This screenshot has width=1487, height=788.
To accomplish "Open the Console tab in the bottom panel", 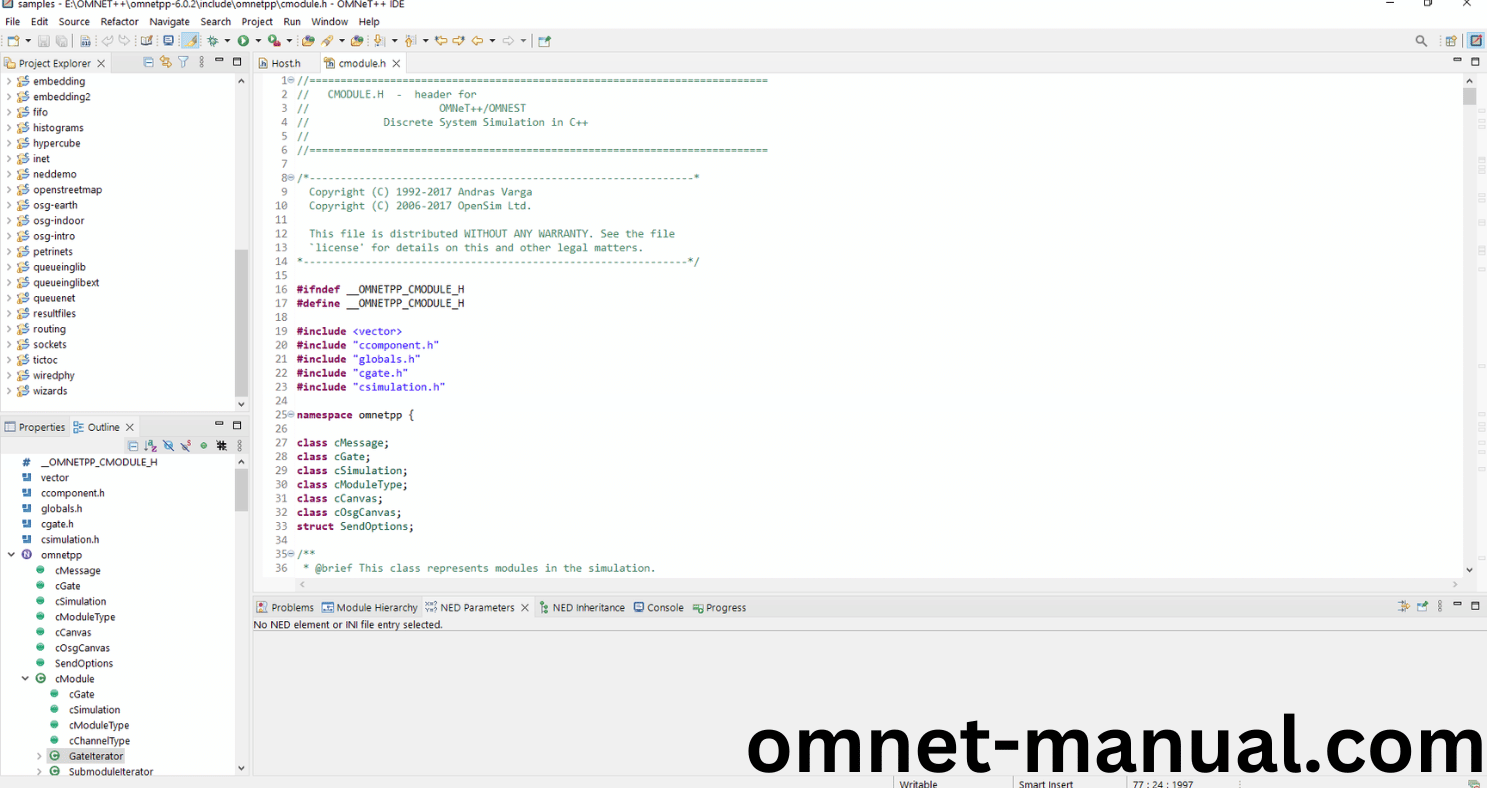I will pos(664,607).
